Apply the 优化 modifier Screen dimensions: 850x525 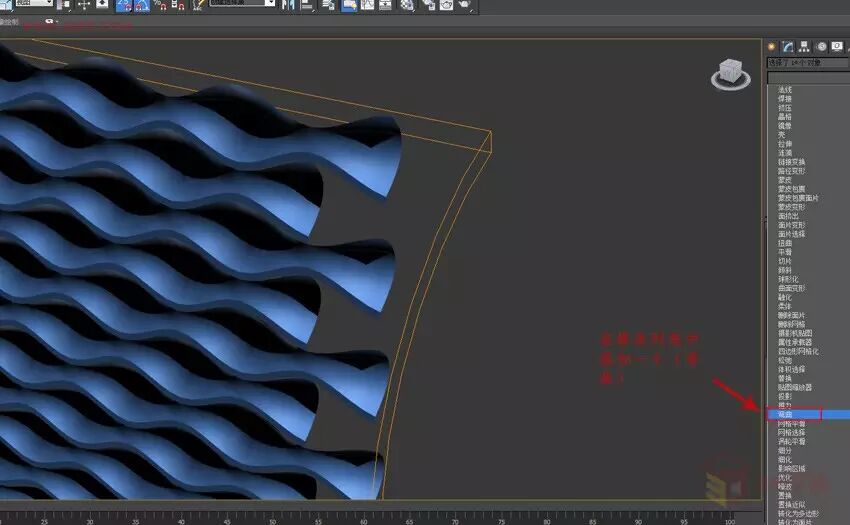pos(785,477)
